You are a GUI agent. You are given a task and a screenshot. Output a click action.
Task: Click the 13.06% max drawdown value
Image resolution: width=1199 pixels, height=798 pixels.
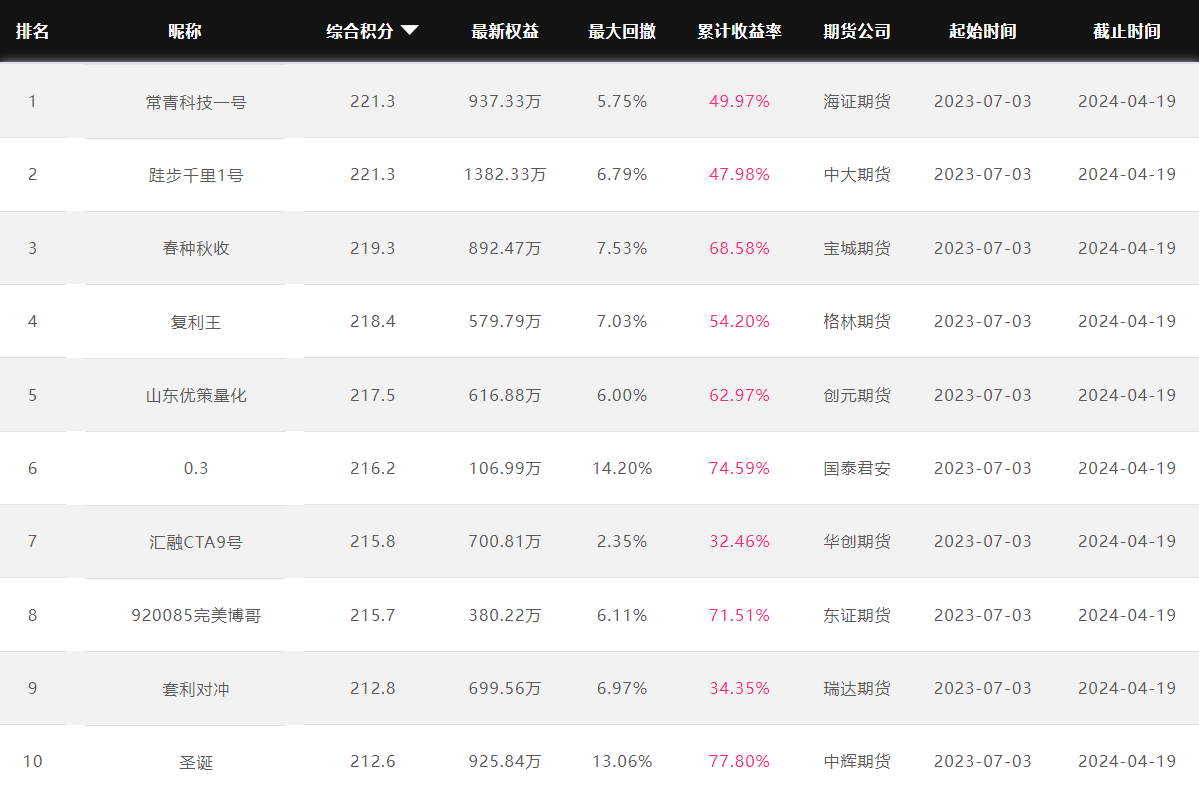[x=622, y=761]
